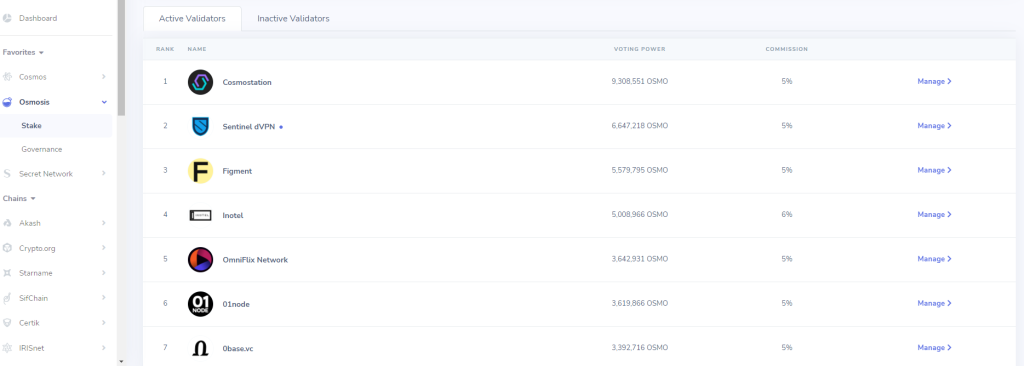Sort by the VOTING POWER column header
This screenshot has width=1024, height=366.
tap(639, 49)
